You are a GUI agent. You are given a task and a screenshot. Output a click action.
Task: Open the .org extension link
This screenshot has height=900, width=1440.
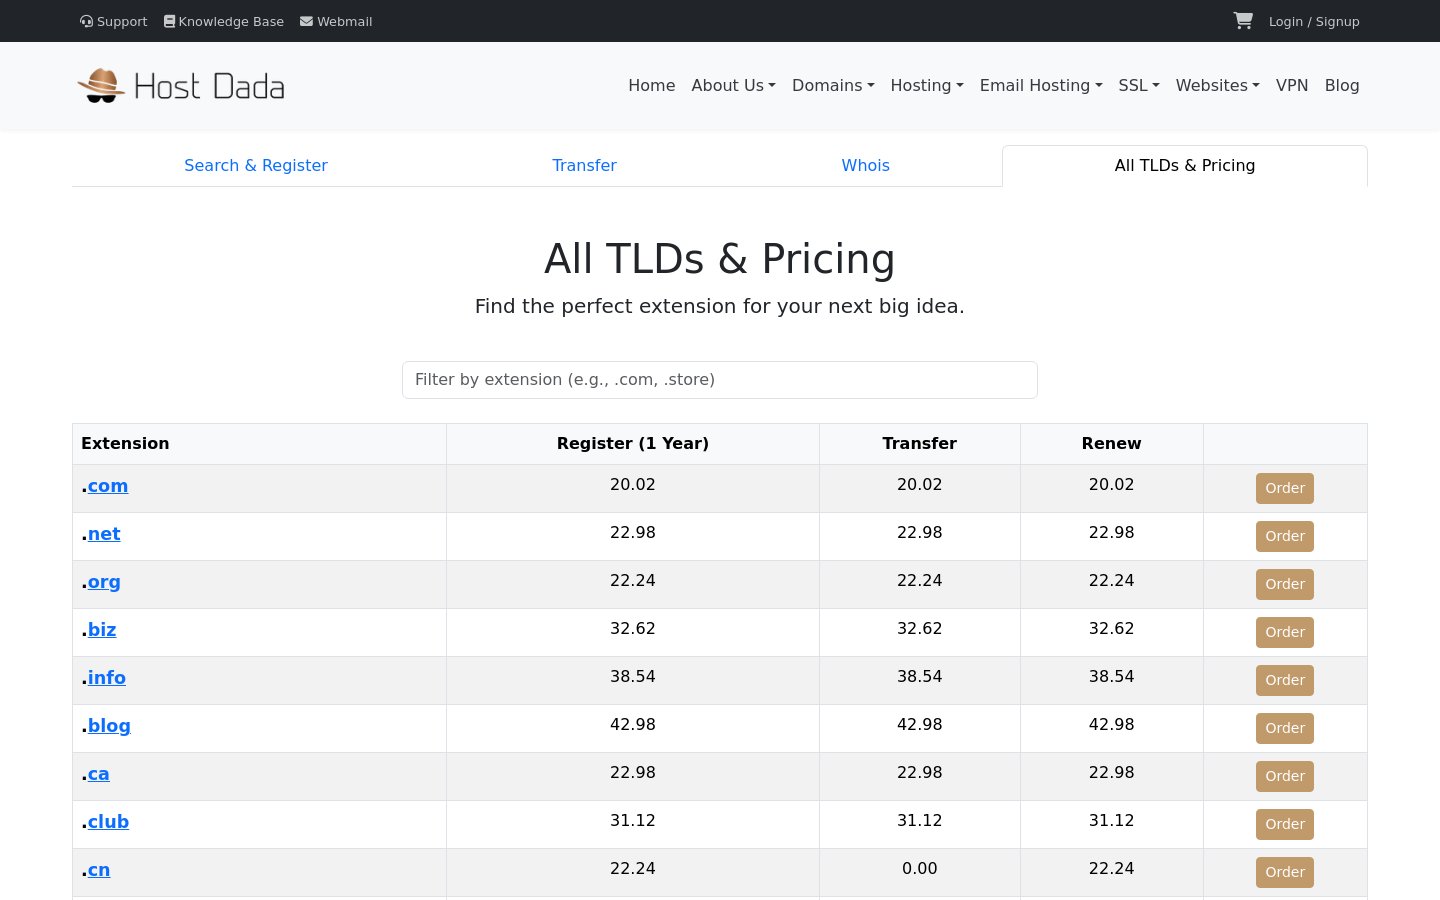pos(104,582)
